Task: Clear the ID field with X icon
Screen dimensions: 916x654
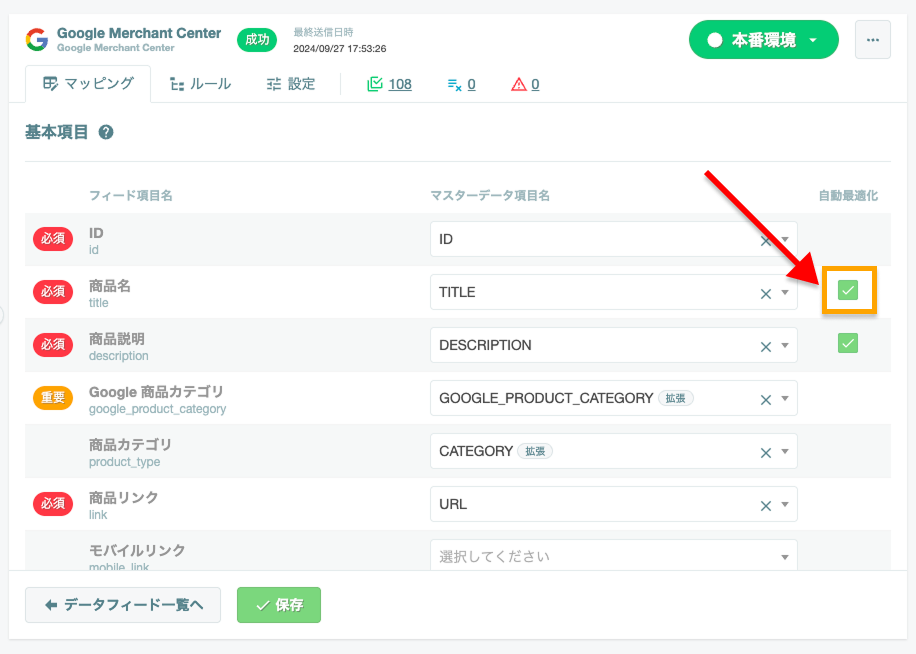Action: click(766, 241)
